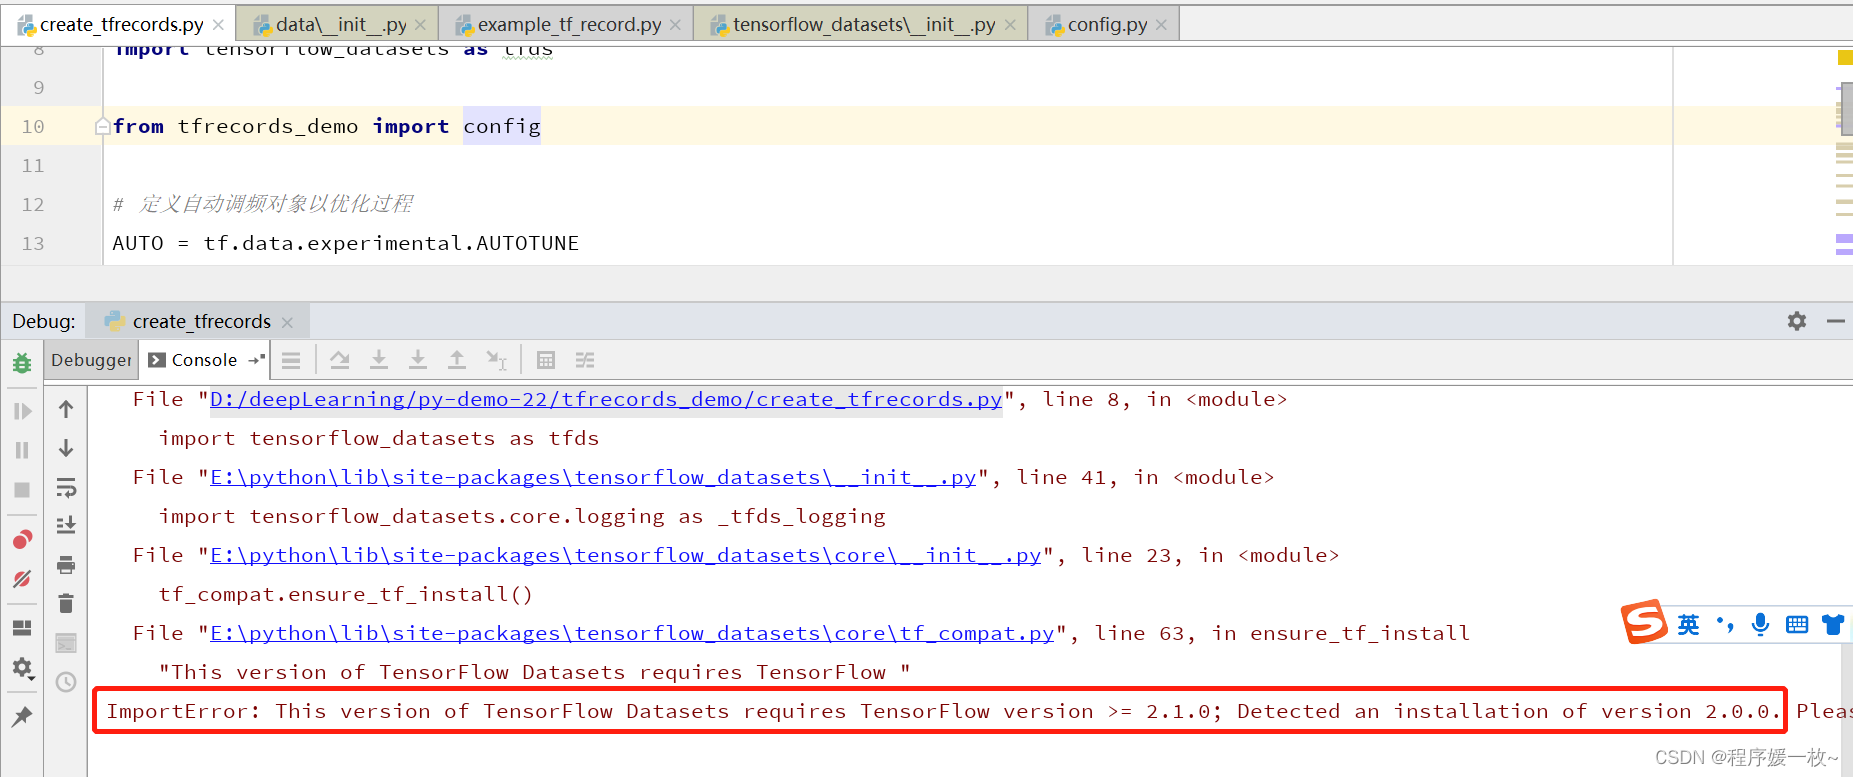Open the Sogou soft keyboard icon

point(1797,625)
